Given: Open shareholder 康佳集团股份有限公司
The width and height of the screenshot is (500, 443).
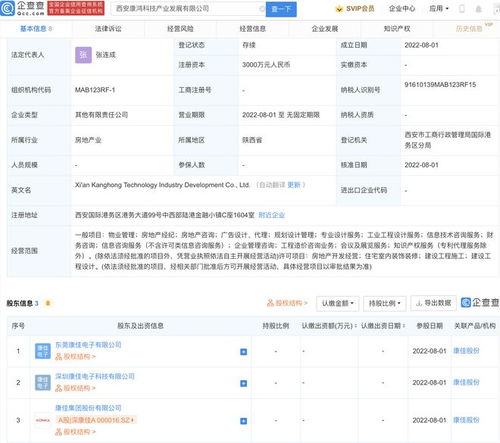Looking at the screenshot, I should (x=88, y=408).
